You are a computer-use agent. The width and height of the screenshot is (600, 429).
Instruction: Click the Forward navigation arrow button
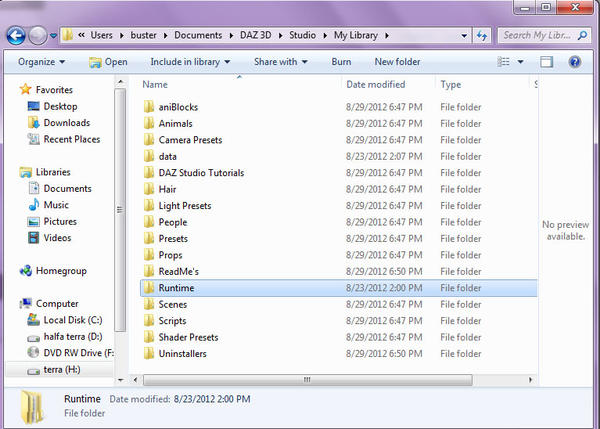38,36
